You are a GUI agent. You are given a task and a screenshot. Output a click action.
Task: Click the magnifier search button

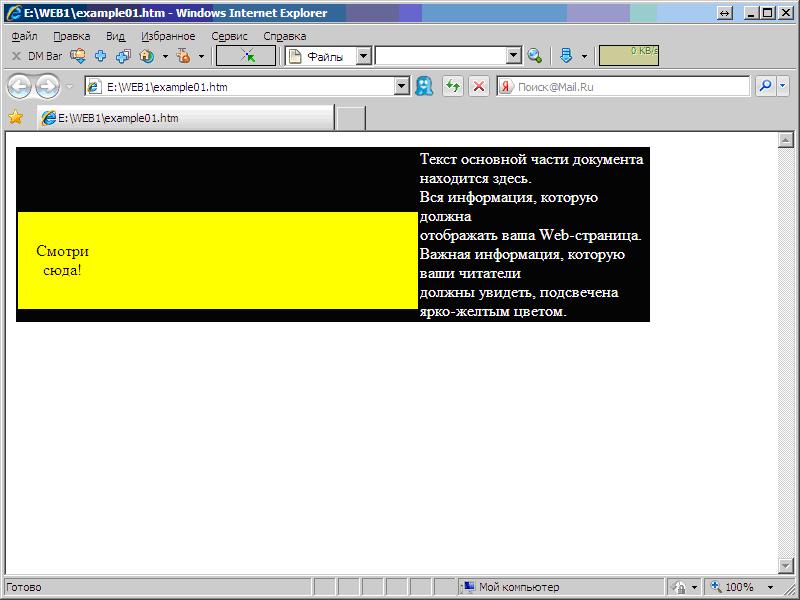(x=765, y=86)
